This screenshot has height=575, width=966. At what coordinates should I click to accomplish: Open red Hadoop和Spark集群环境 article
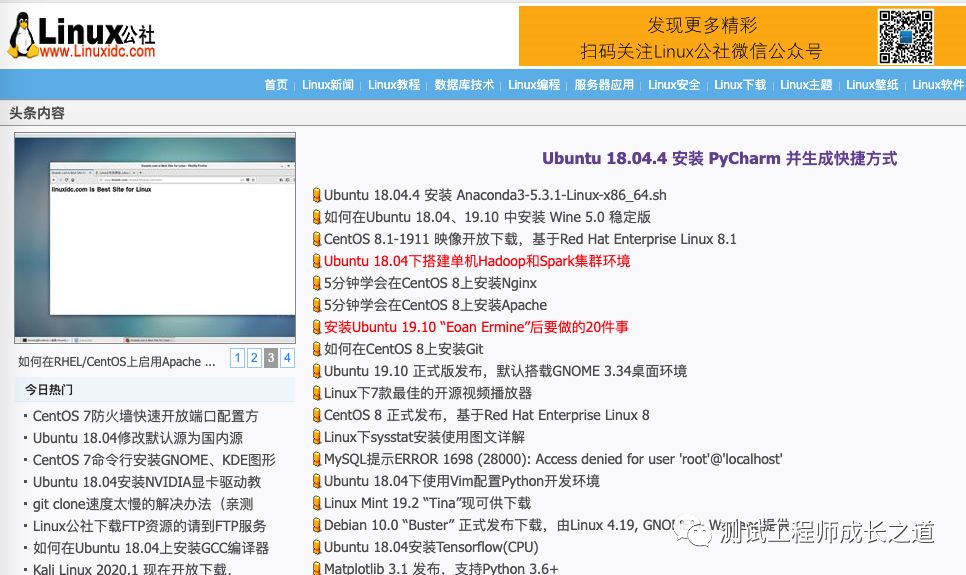point(477,261)
